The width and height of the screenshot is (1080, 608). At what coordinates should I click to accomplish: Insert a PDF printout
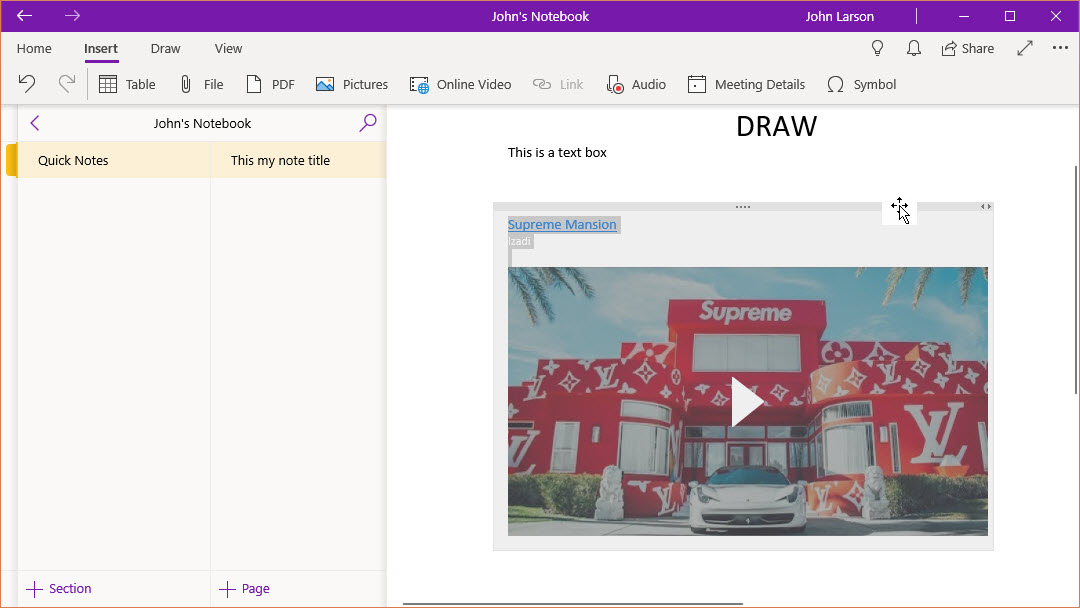pyautogui.click(x=270, y=85)
